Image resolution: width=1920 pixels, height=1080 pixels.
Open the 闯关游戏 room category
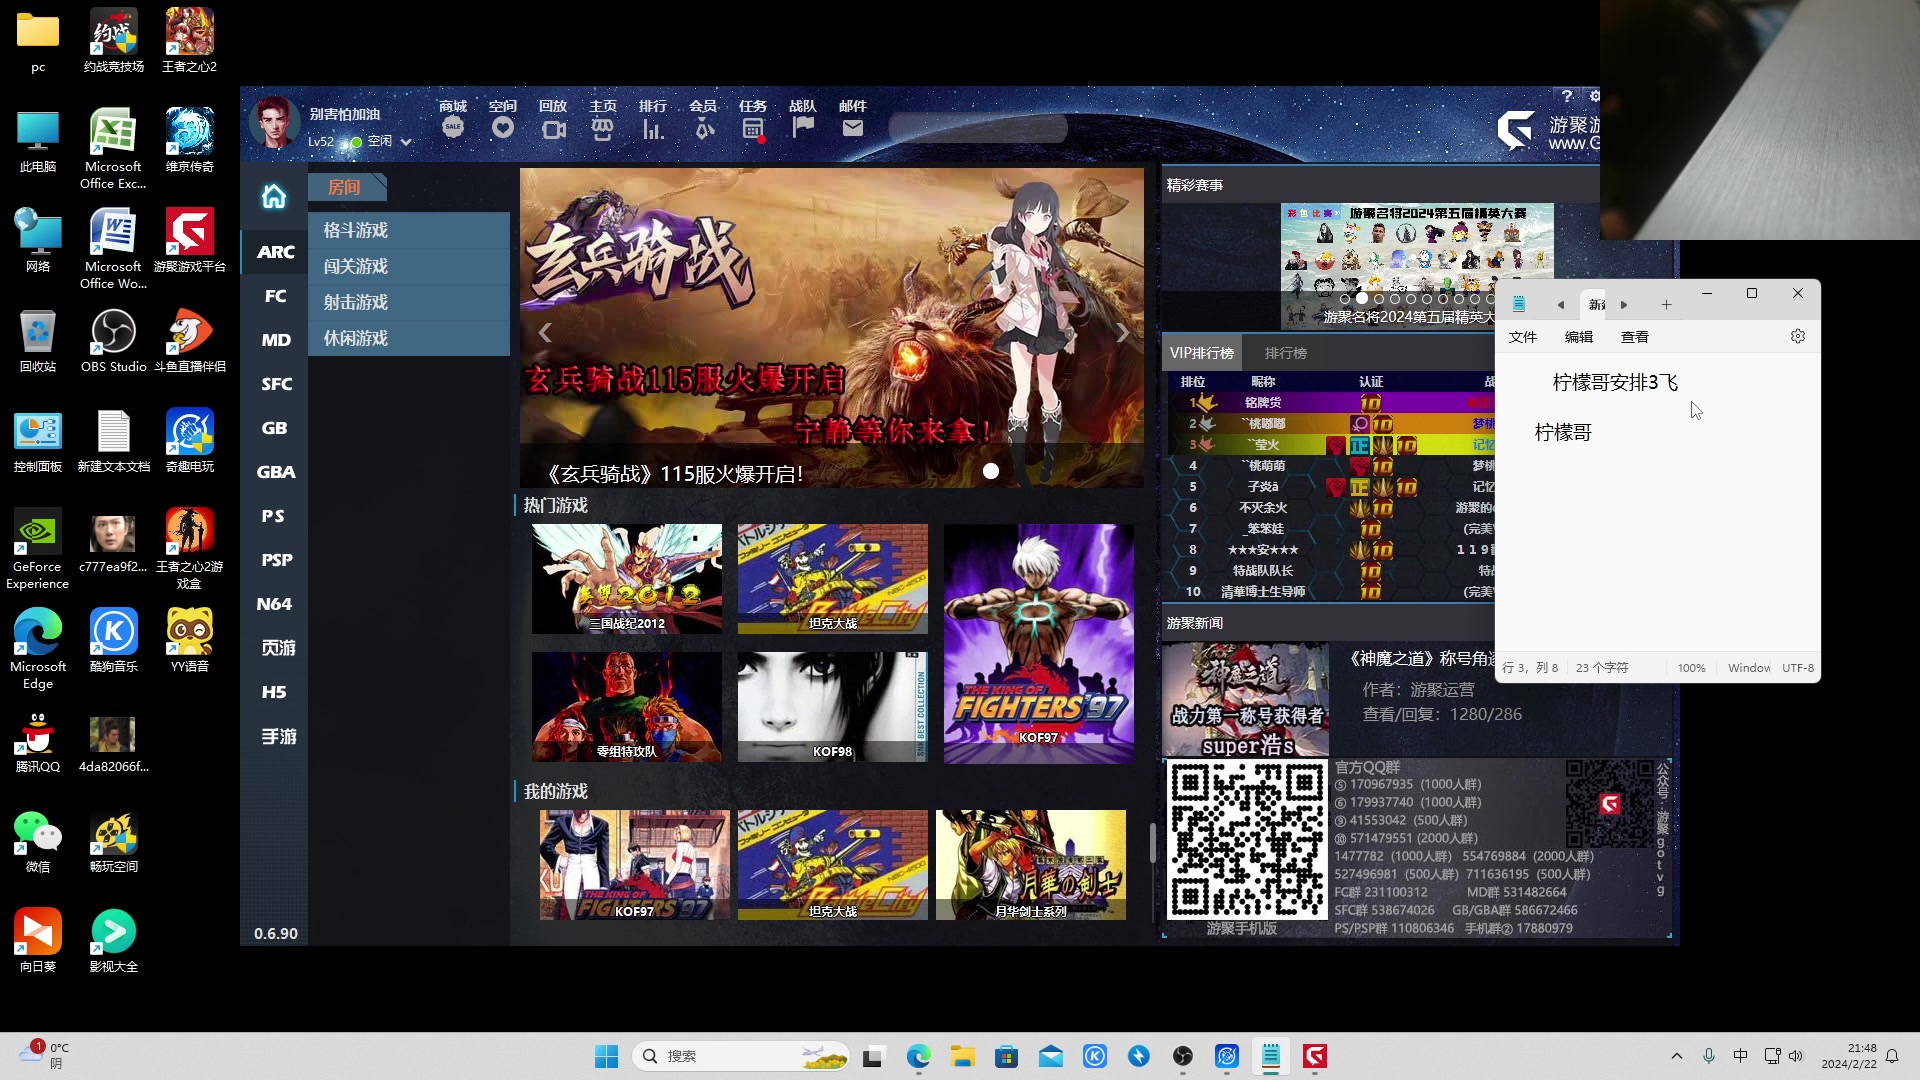409,266
